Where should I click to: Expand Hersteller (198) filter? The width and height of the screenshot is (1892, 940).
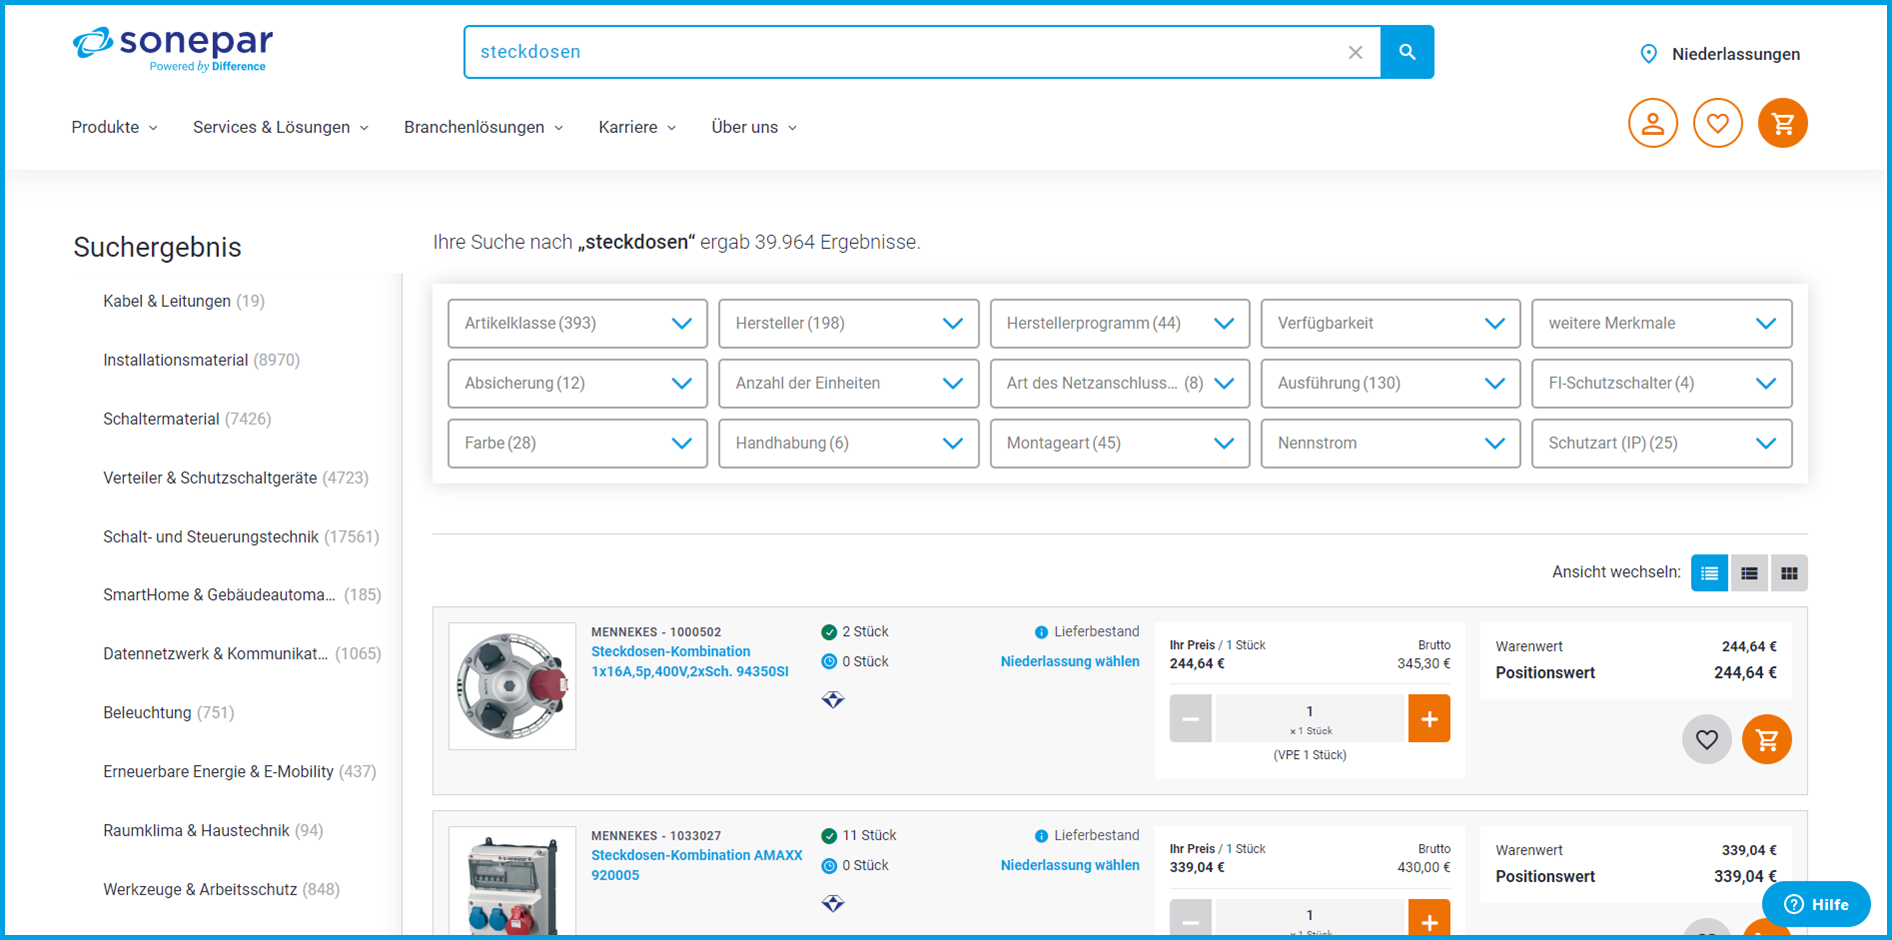[848, 323]
